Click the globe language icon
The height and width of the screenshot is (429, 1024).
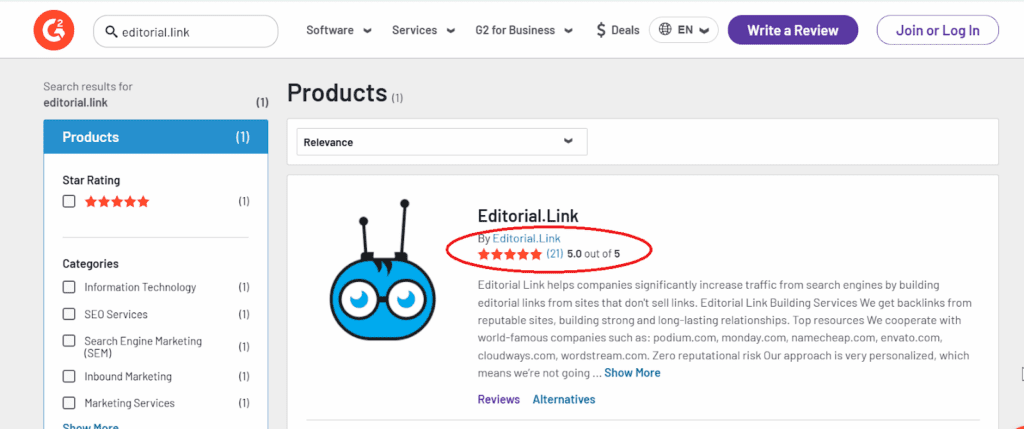pos(665,30)
